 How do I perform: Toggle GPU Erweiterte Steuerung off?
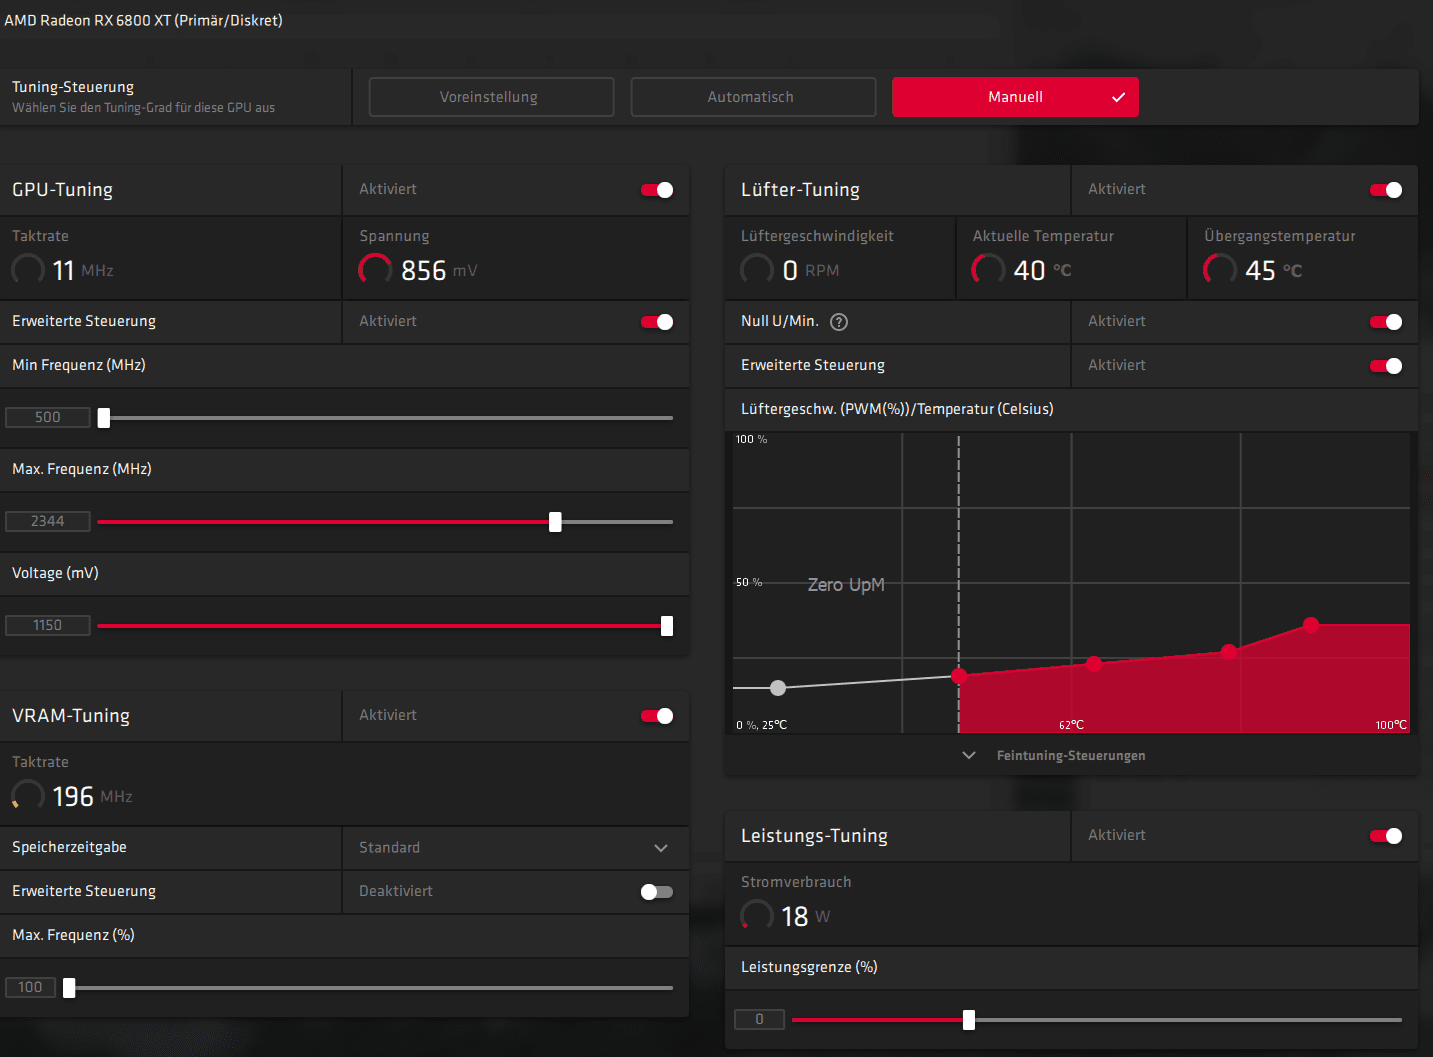coord(657,322)
